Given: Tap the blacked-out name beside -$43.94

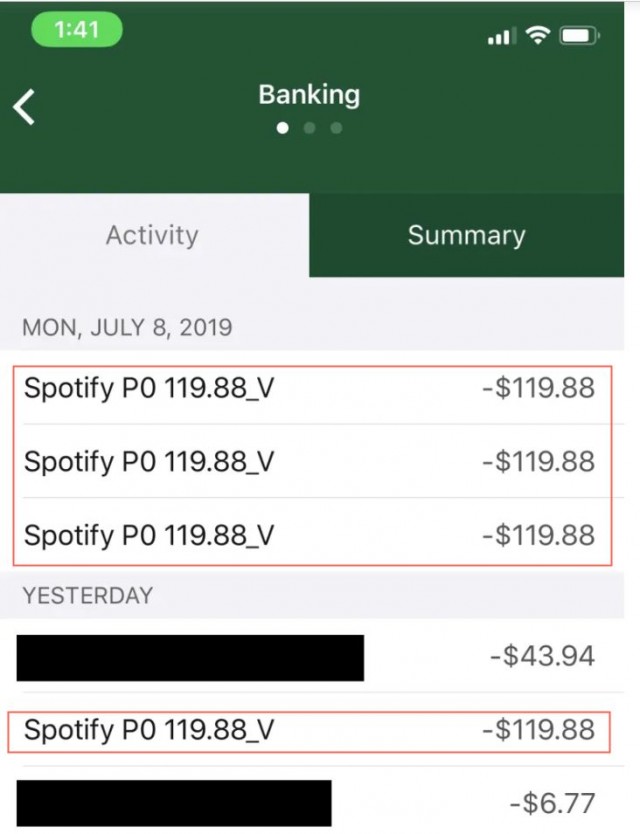Looking at the screenshot, I should coord(190,657).
